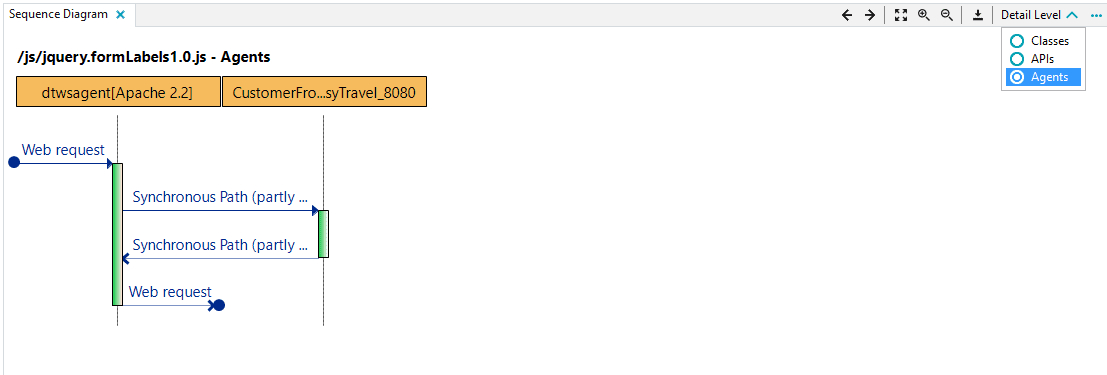Image resolution: width=1107 pixels, height=375 pixels.
Task: Click the first Synchronous Path call arrow
Action: [220, 210]
